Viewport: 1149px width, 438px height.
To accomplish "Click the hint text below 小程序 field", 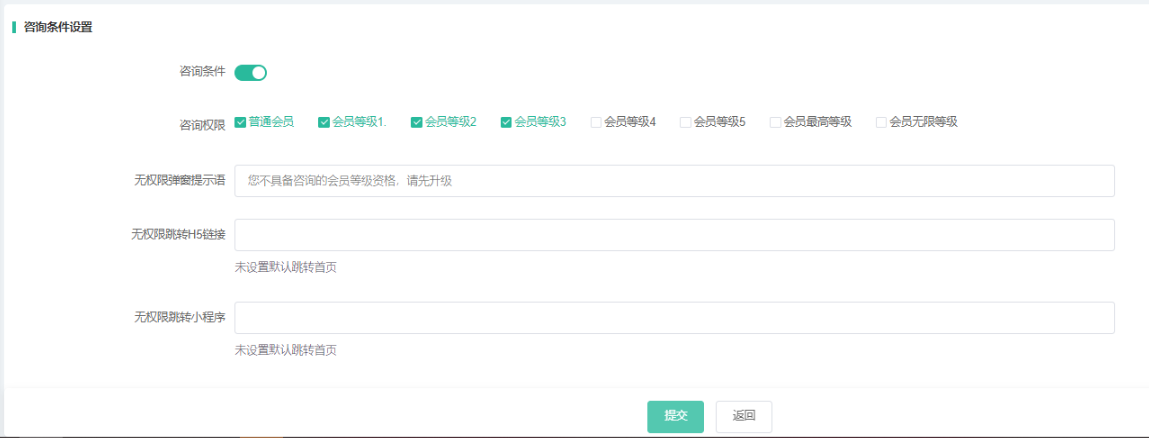I will [x=285, y=350].
